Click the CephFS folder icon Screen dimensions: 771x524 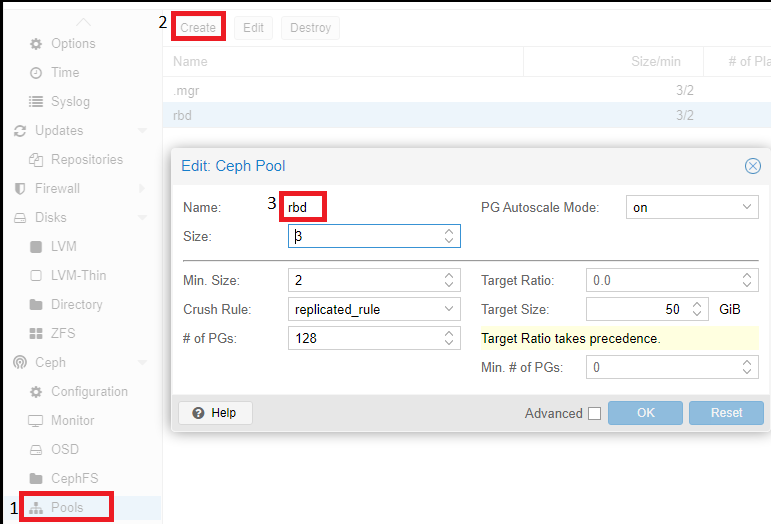click(37, 479)
